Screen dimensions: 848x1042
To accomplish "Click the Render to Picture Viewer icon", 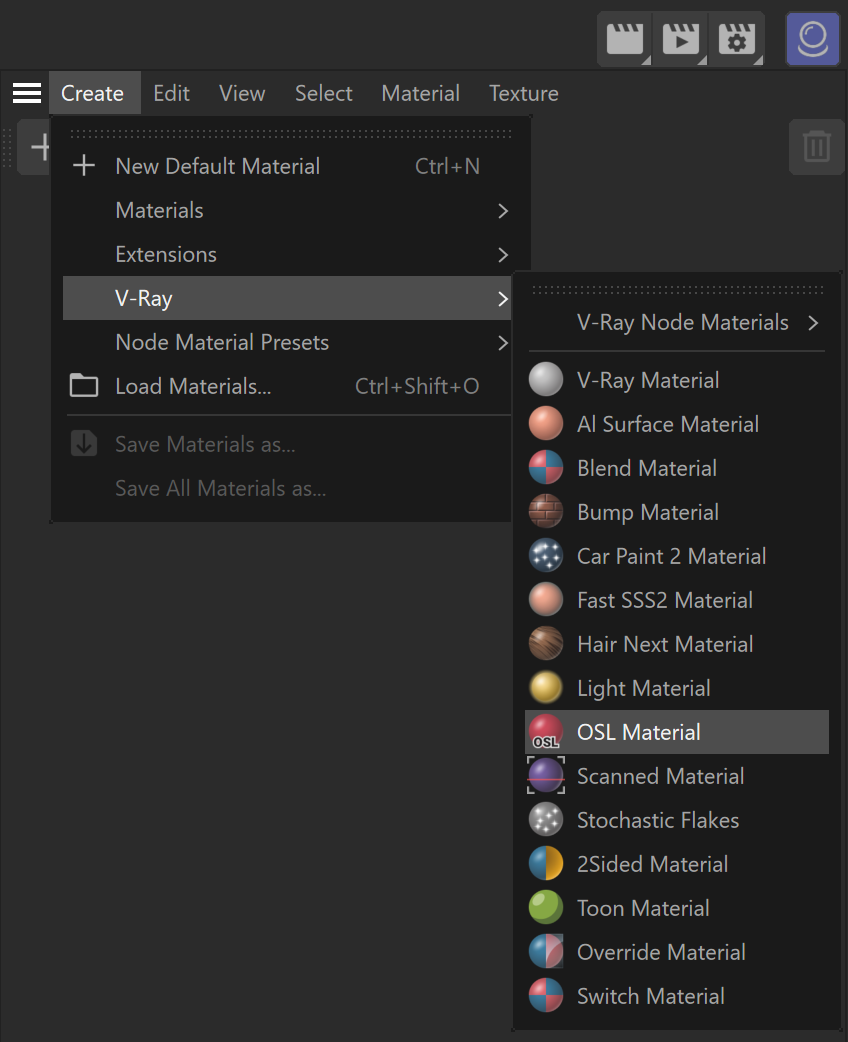I will [x=681, y=39].
